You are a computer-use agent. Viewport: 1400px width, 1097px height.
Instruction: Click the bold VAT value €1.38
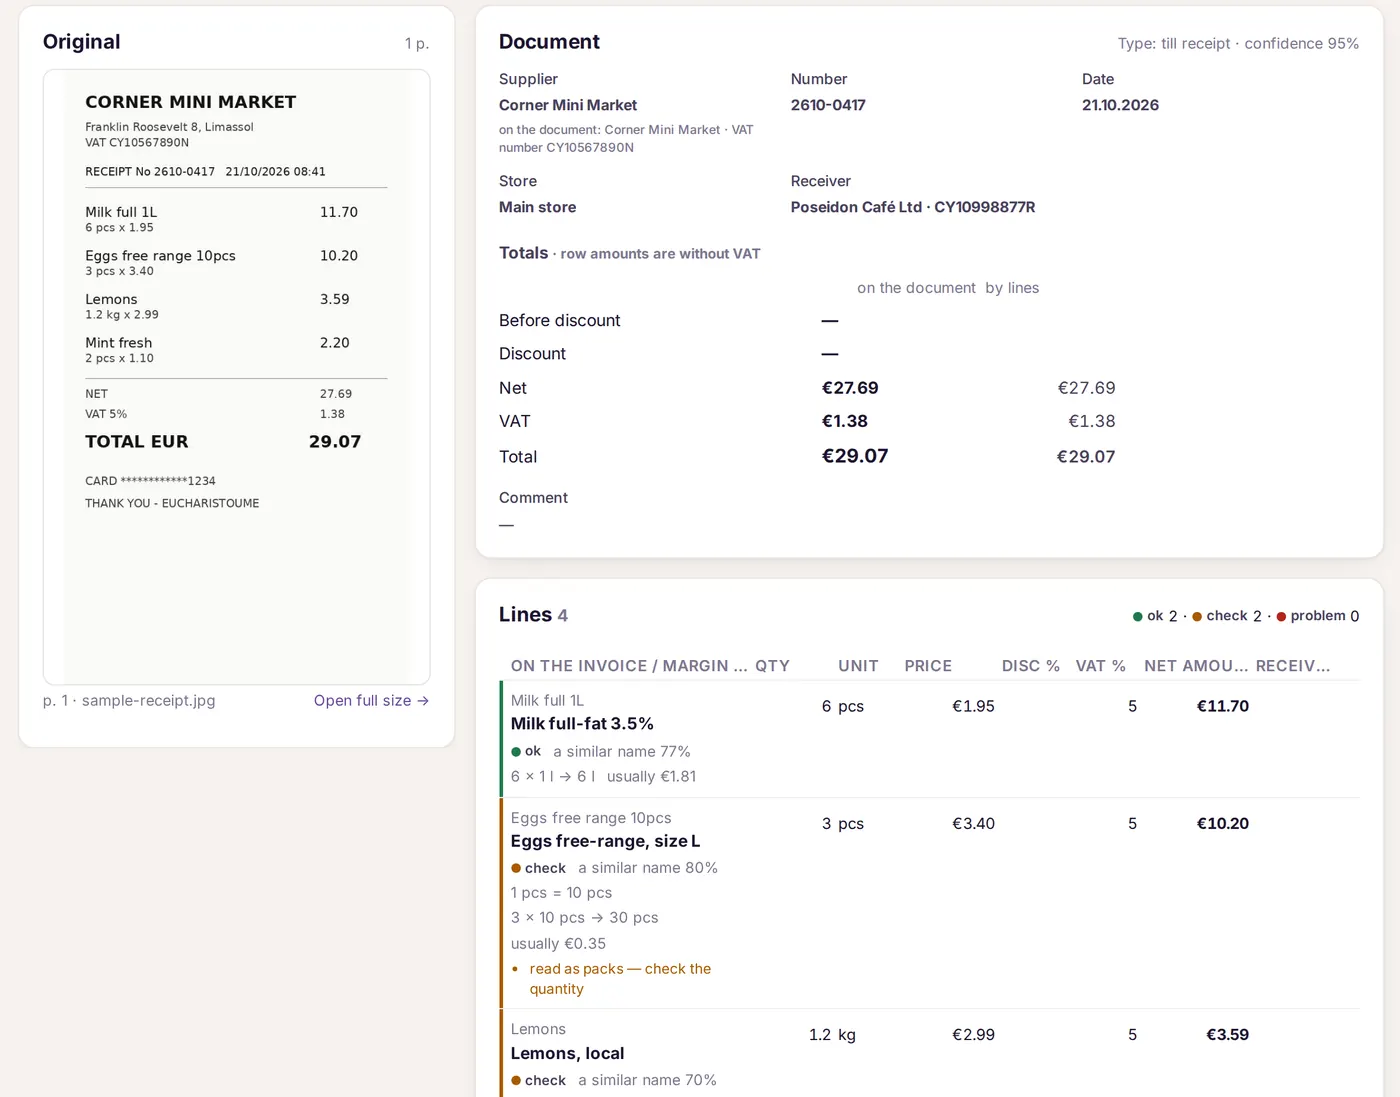(845, 421)
